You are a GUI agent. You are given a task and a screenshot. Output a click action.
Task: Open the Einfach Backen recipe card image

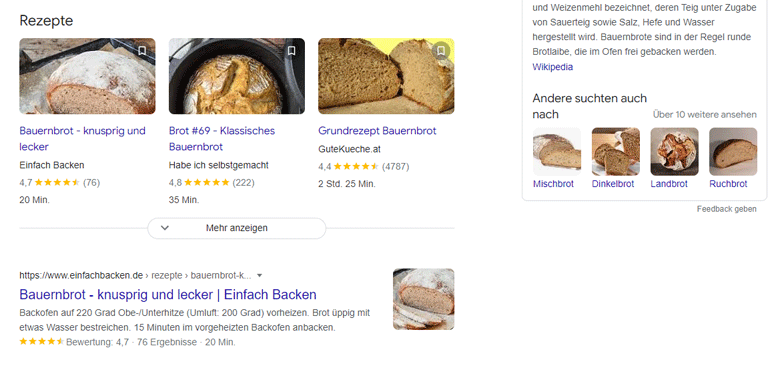pos(88,76)
